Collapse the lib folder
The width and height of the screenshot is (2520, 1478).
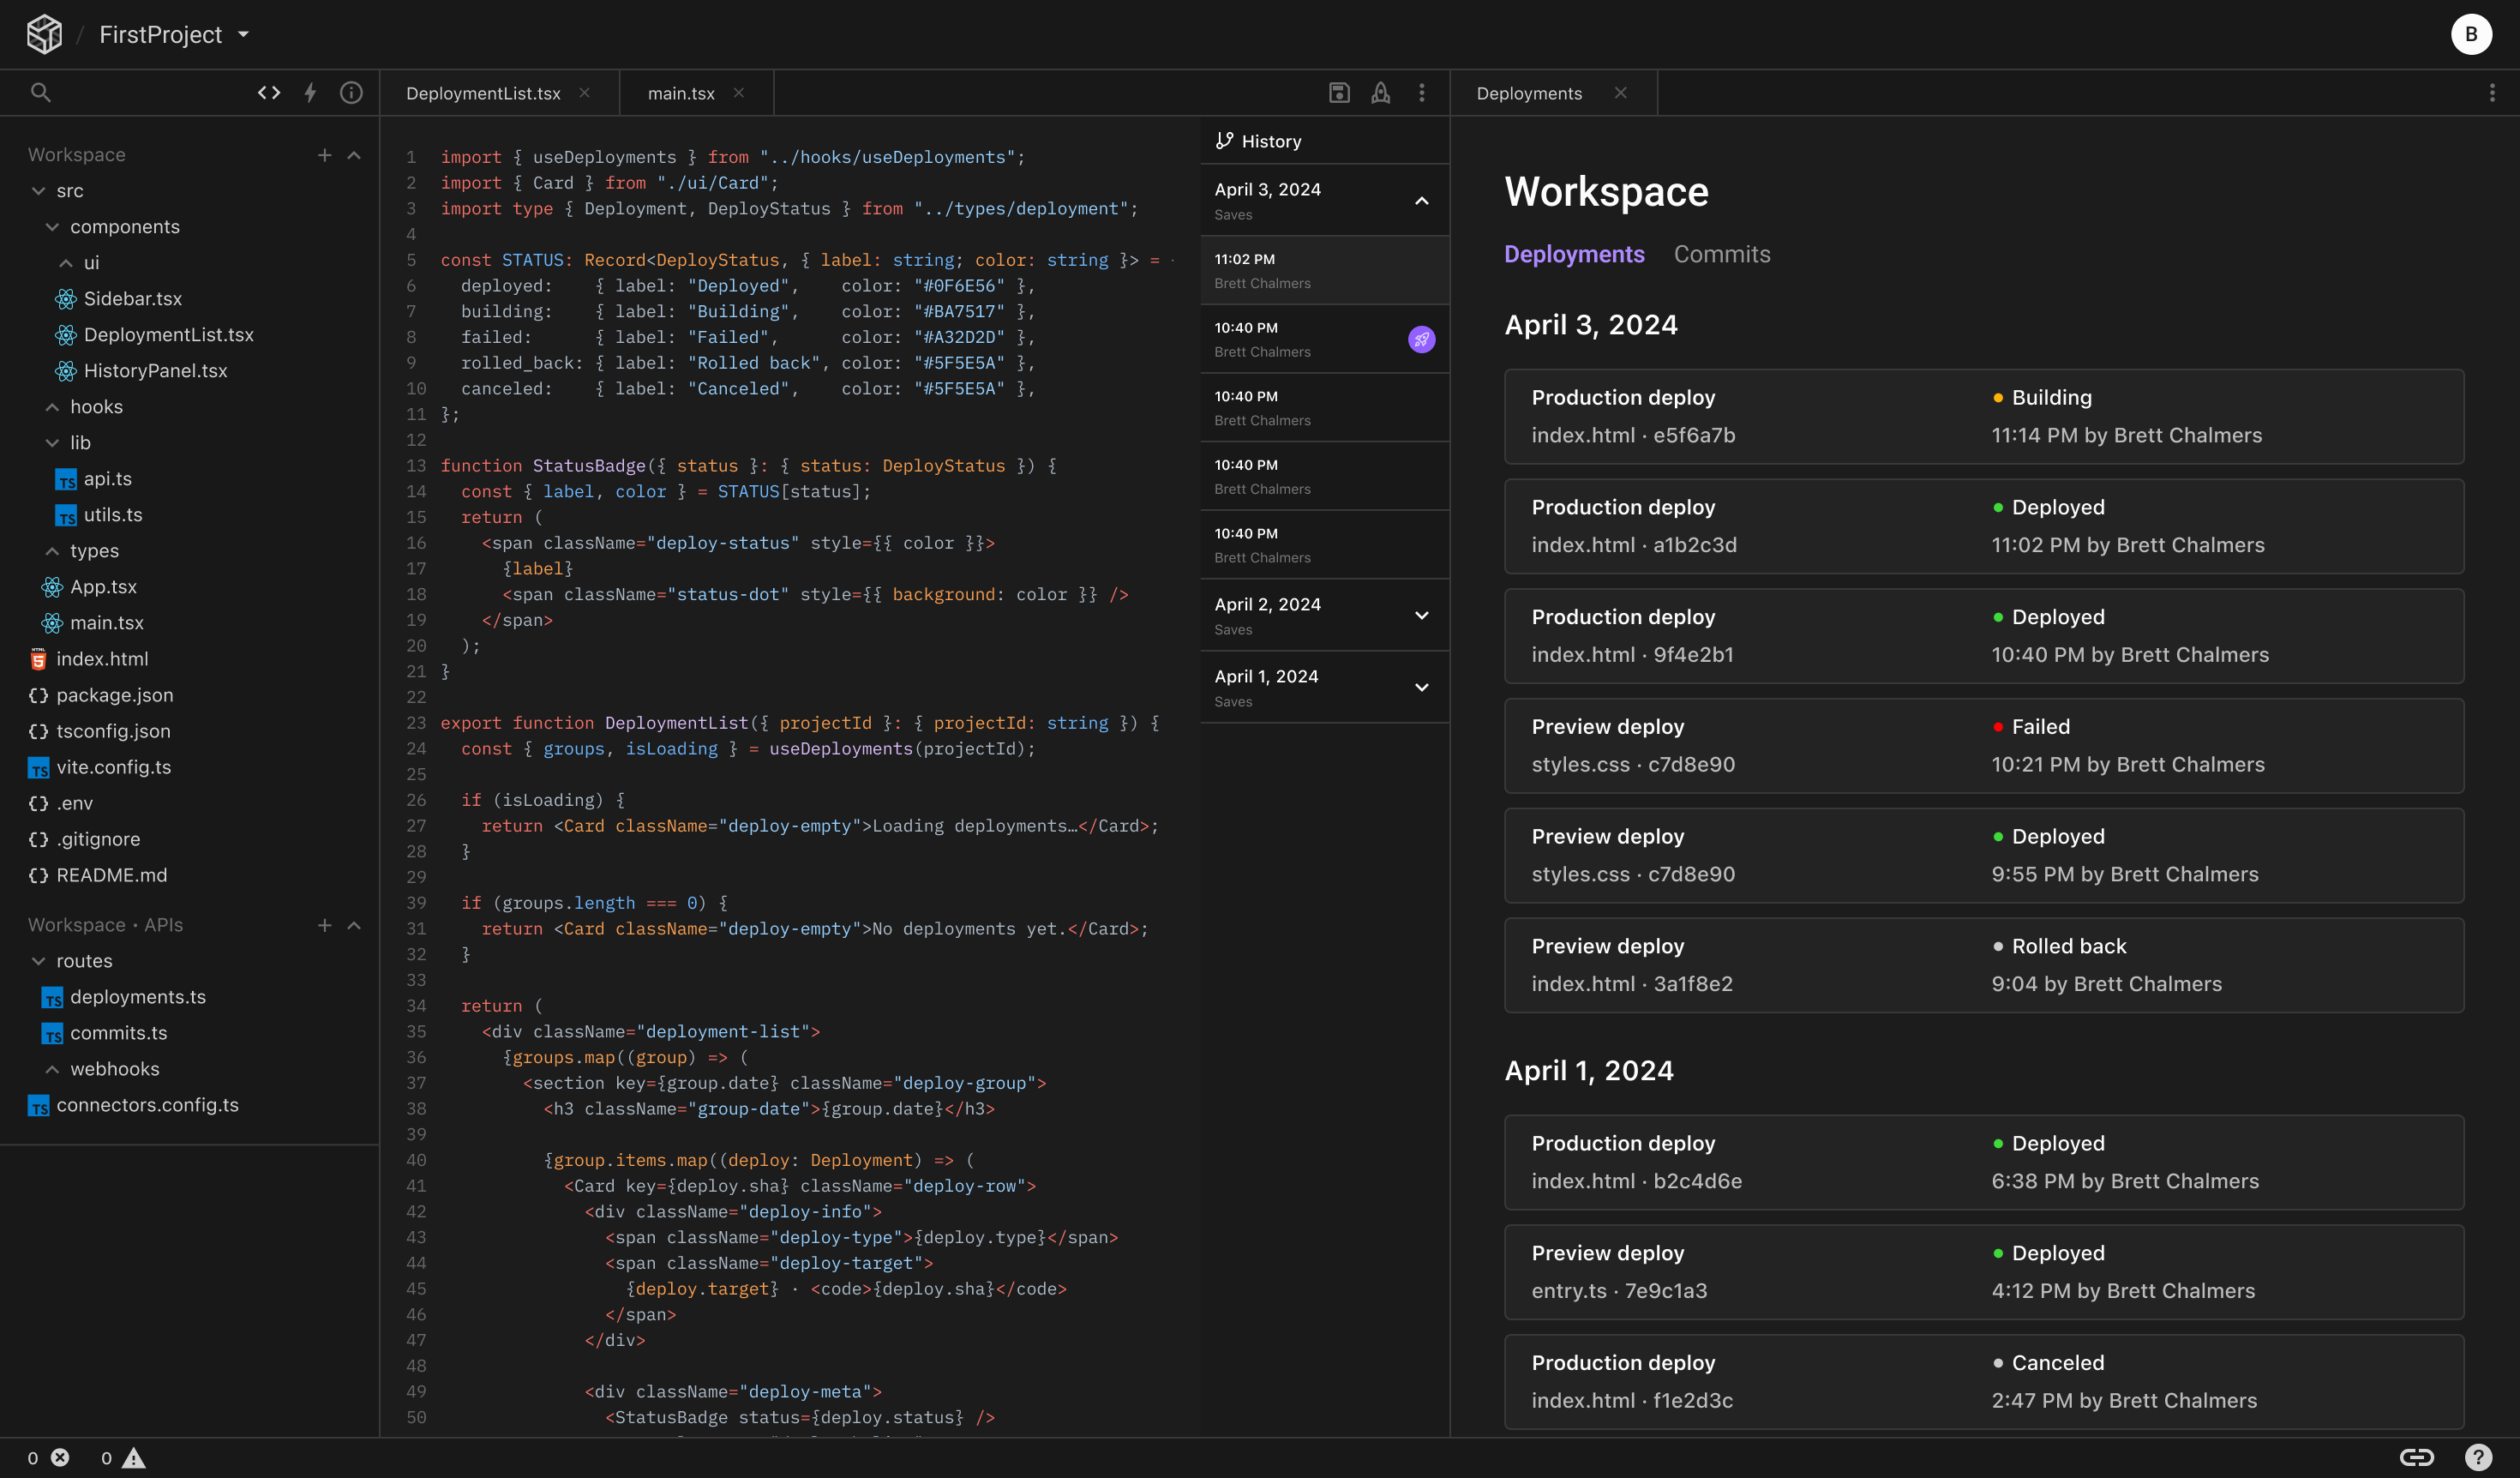pos(53,443)
